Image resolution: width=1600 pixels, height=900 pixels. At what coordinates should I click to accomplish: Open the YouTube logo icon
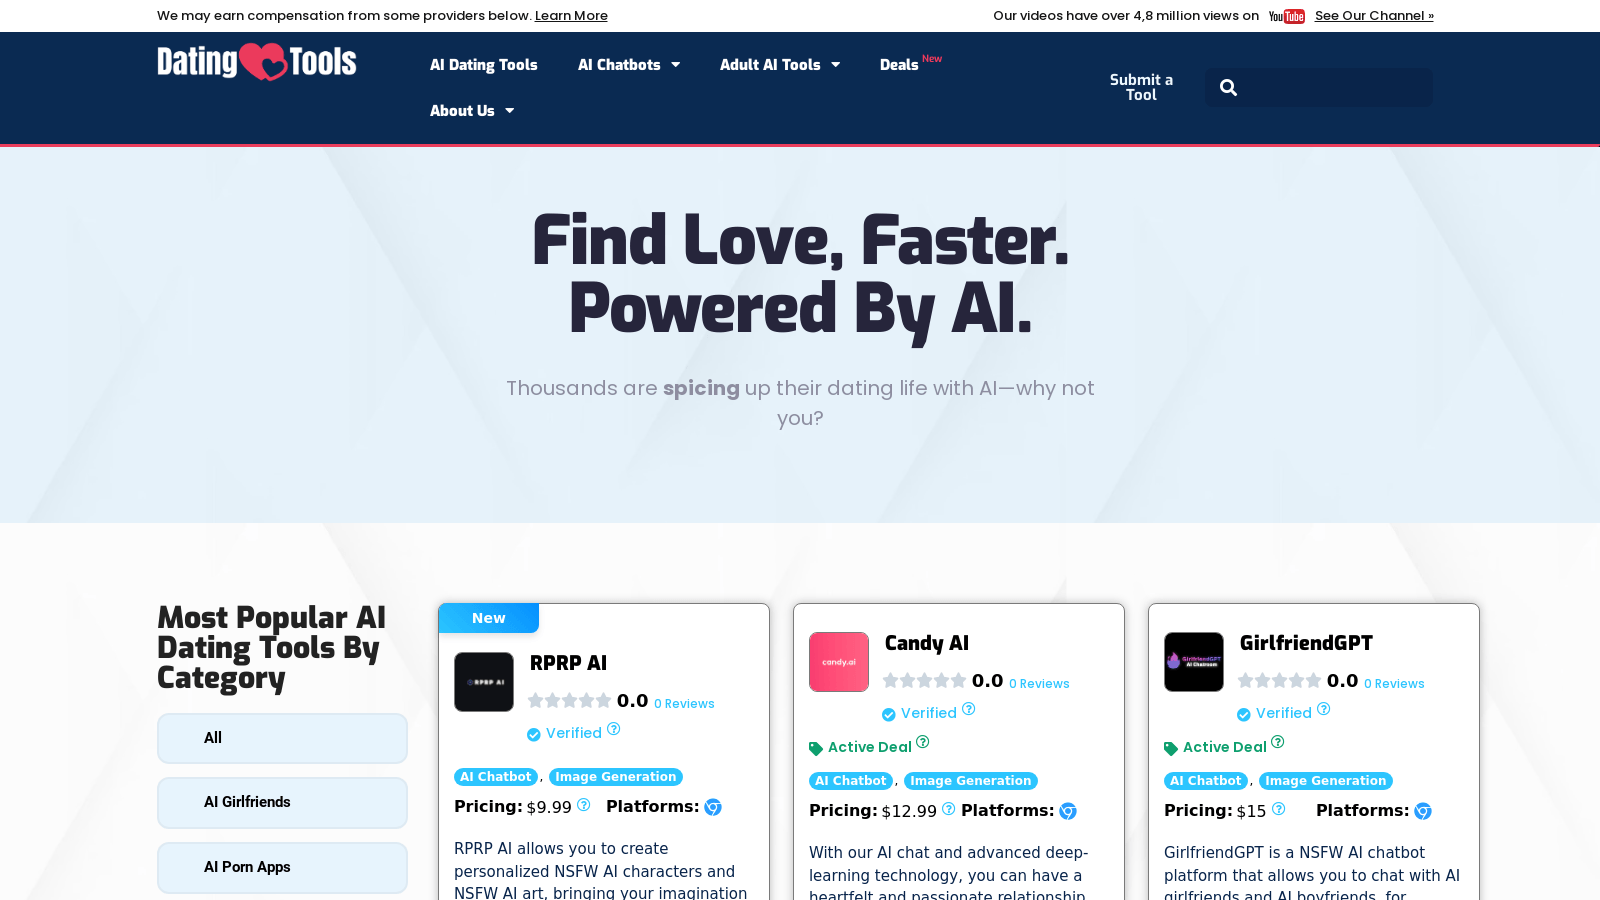pos(1286,16)
